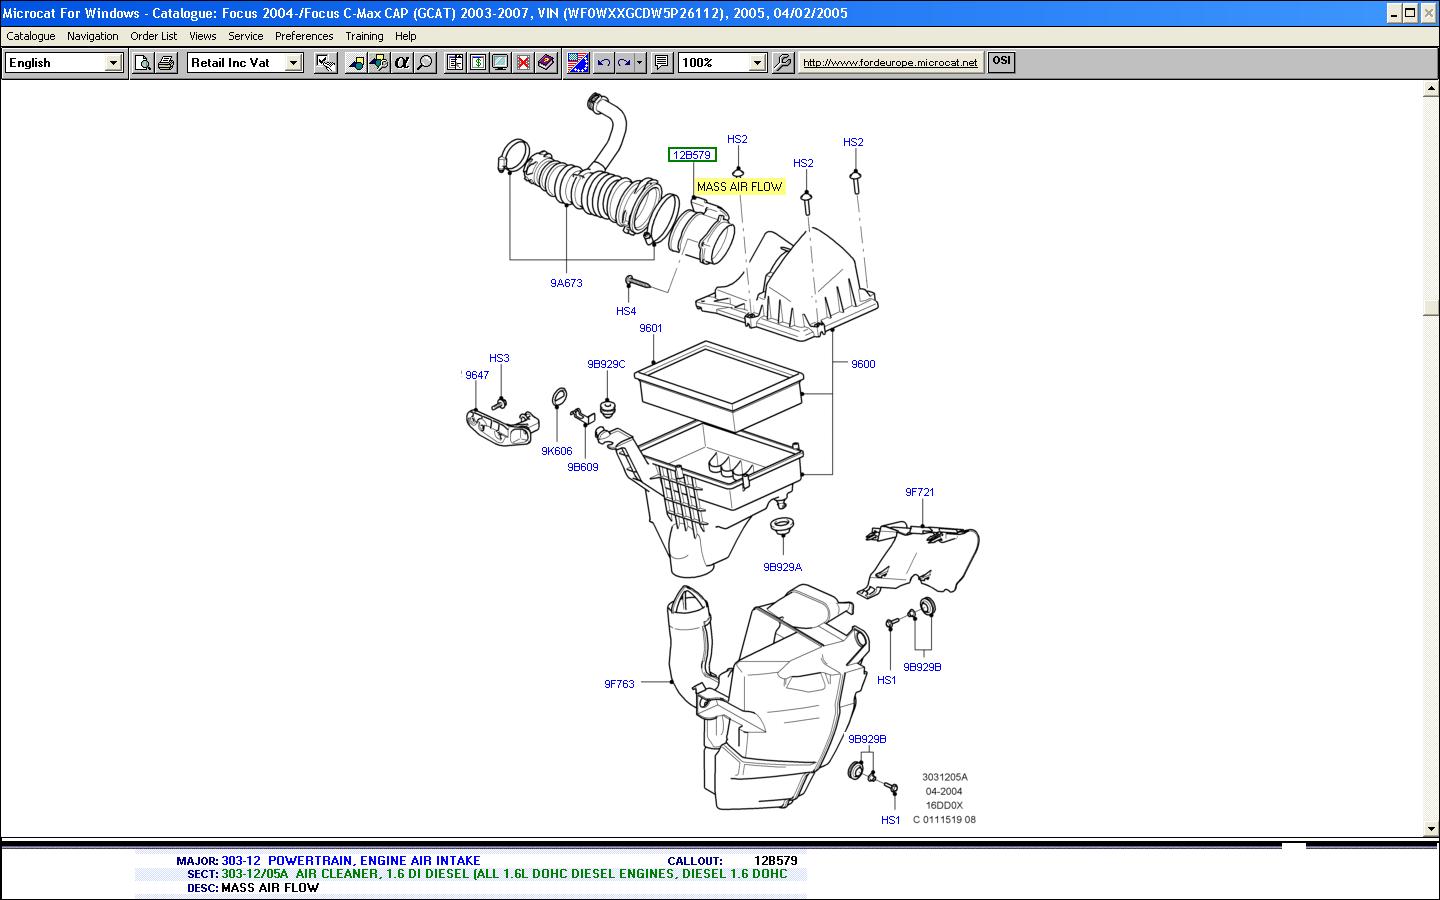Click the wrench settings icon
This screenshot has height=900, width=1440.
point(783,63)
